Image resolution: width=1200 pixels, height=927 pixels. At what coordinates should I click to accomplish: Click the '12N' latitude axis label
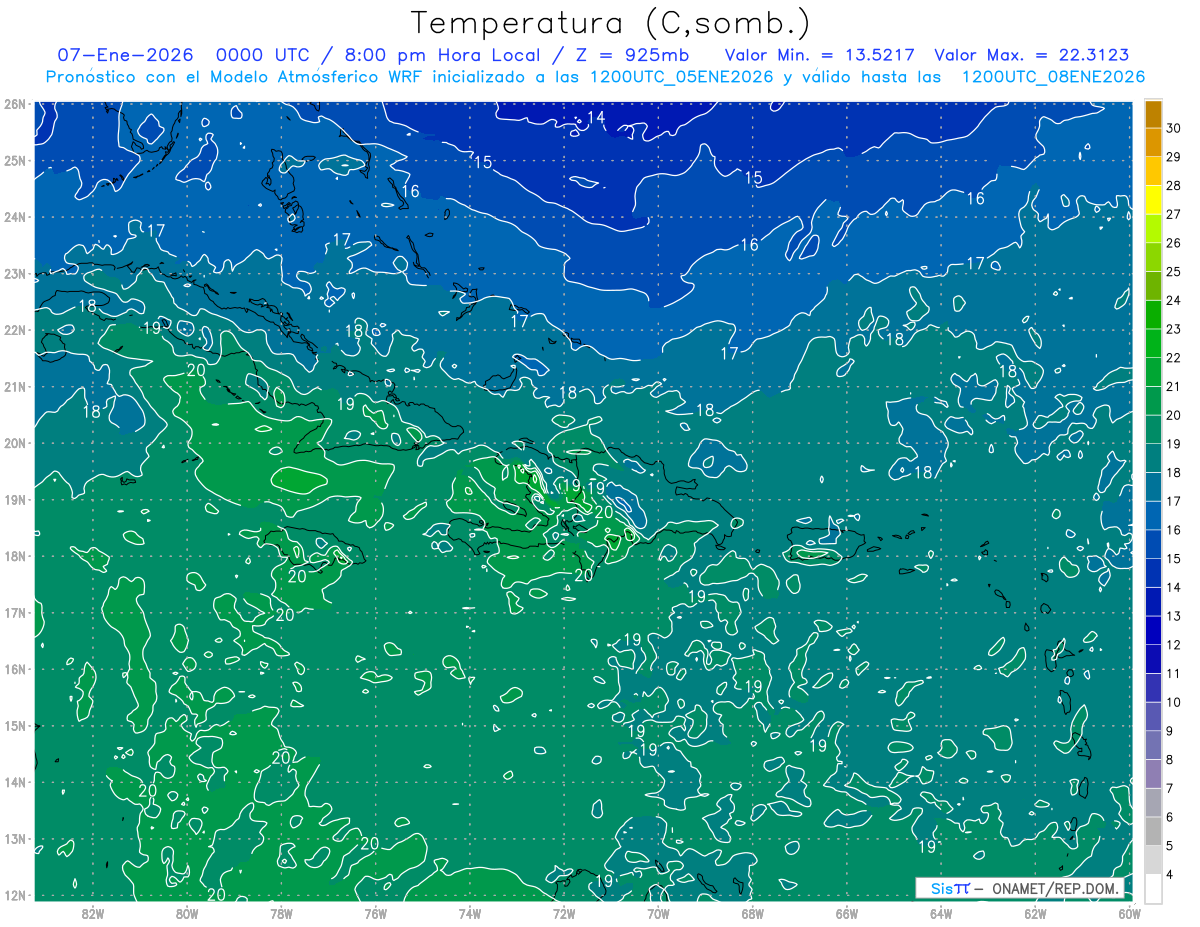tap(14, 895)
